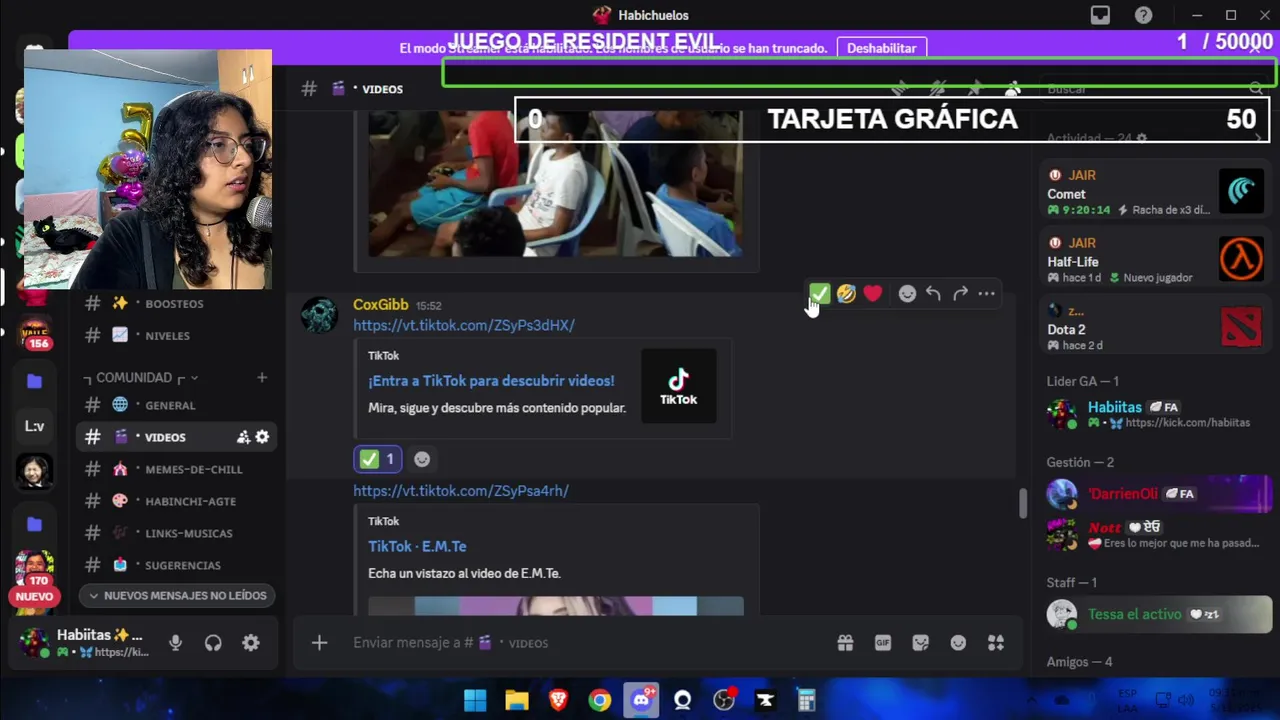The height and width of the screenshot is (720, 1280).
Task: Add a channel to COMUNIDAD category
Action: tap(262, 377)
